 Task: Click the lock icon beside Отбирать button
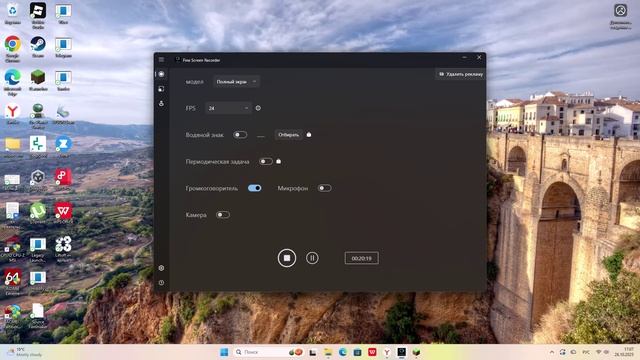[309, 134]
